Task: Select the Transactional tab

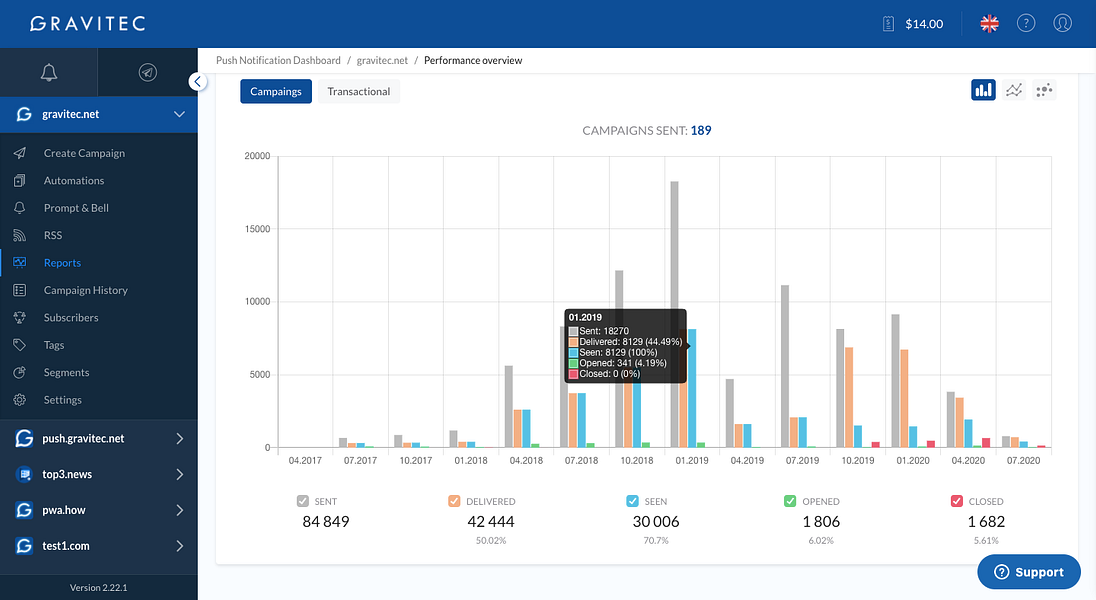Action: point(359,92)
